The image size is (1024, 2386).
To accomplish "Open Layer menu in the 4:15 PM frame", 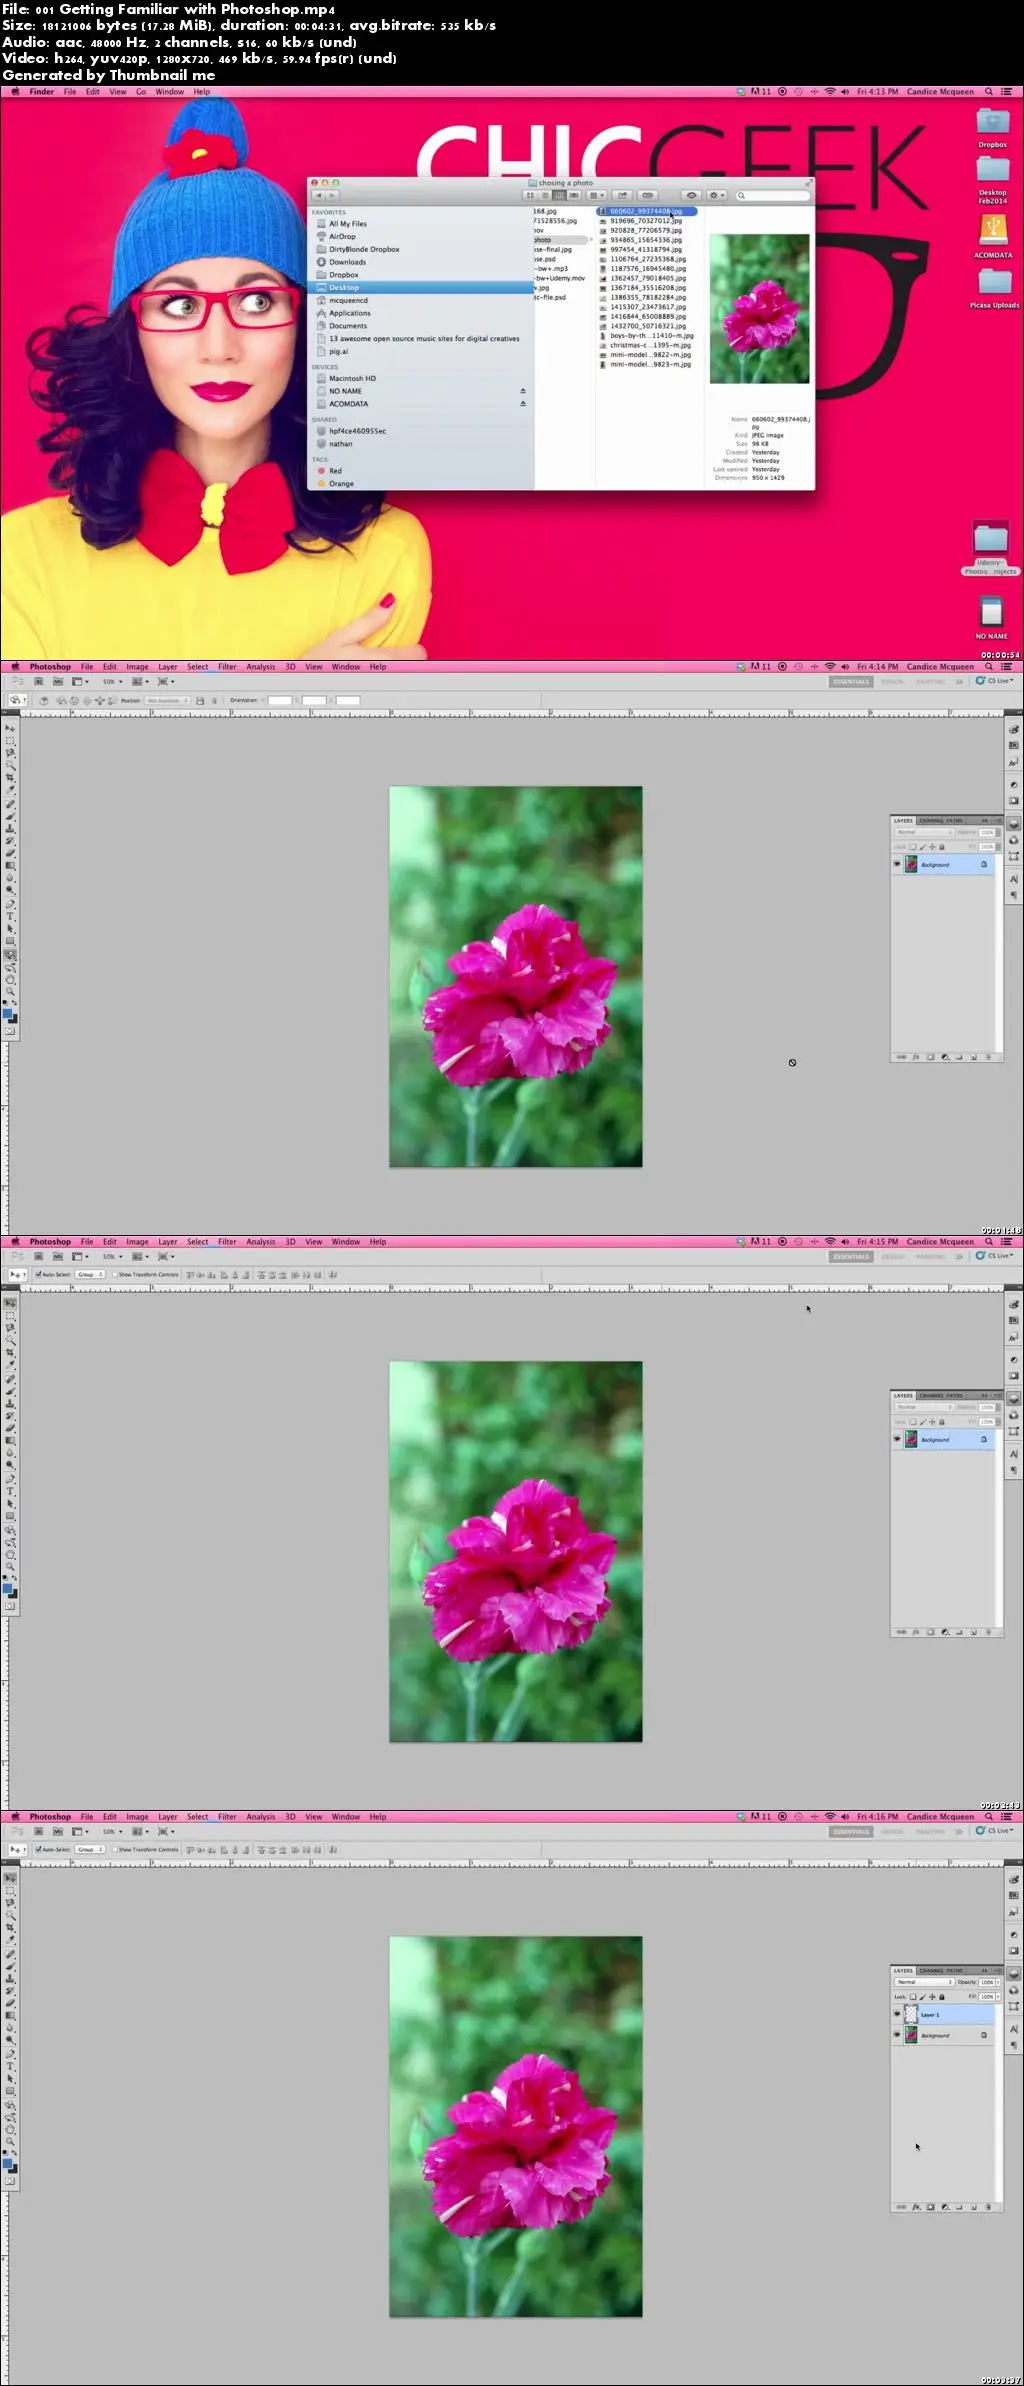I will pyautogui.click(x=167, y=1242).
